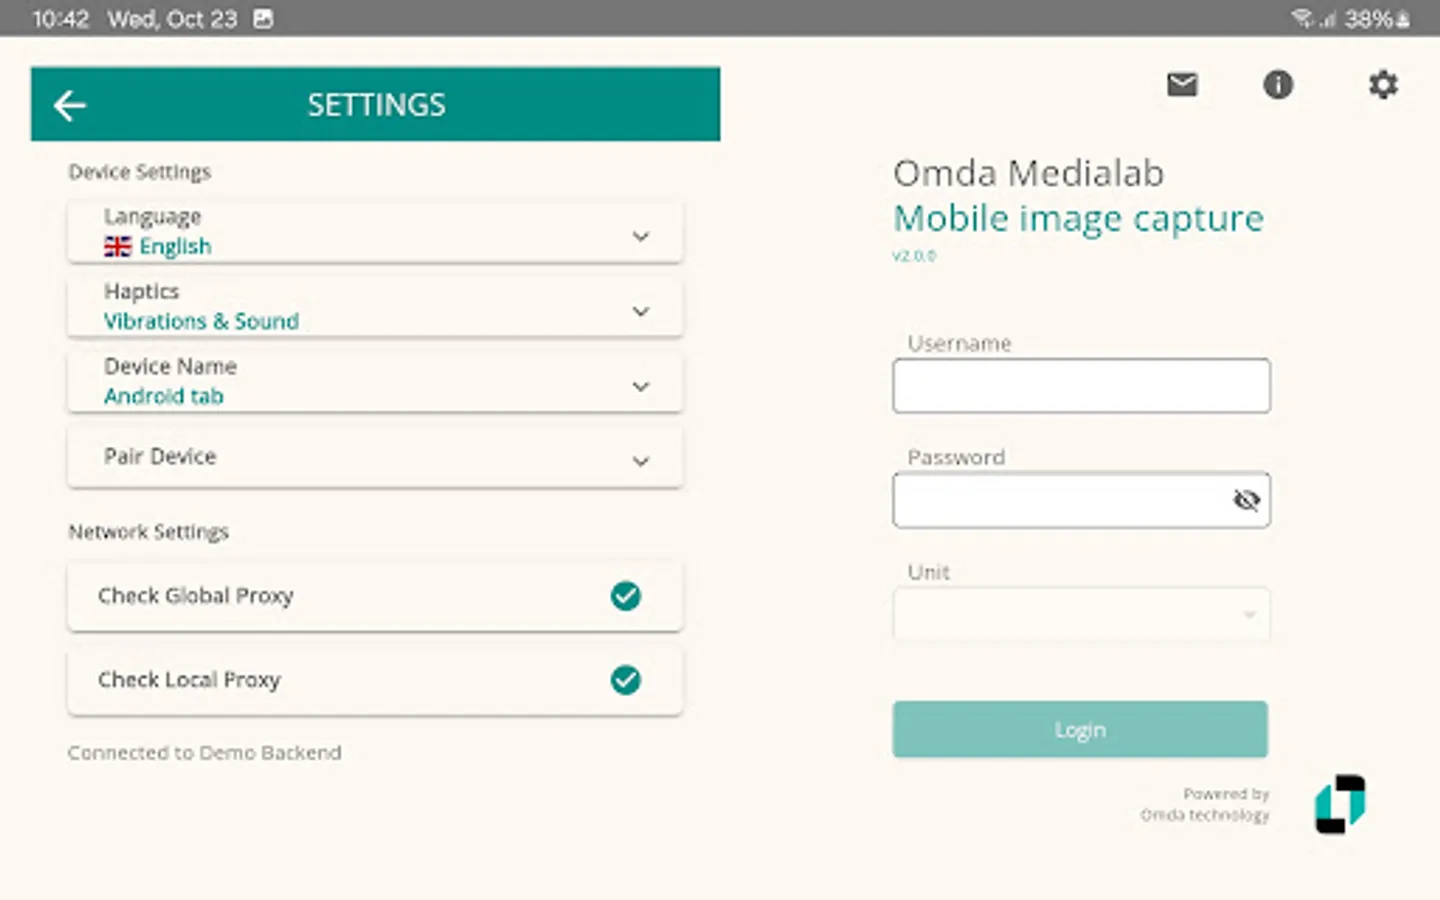Image resolution: width=1440 pixels, height=900 pixels.
Task: Tap the Wi-Fi icon in the status bar
Action: (x=1302, y=17)
